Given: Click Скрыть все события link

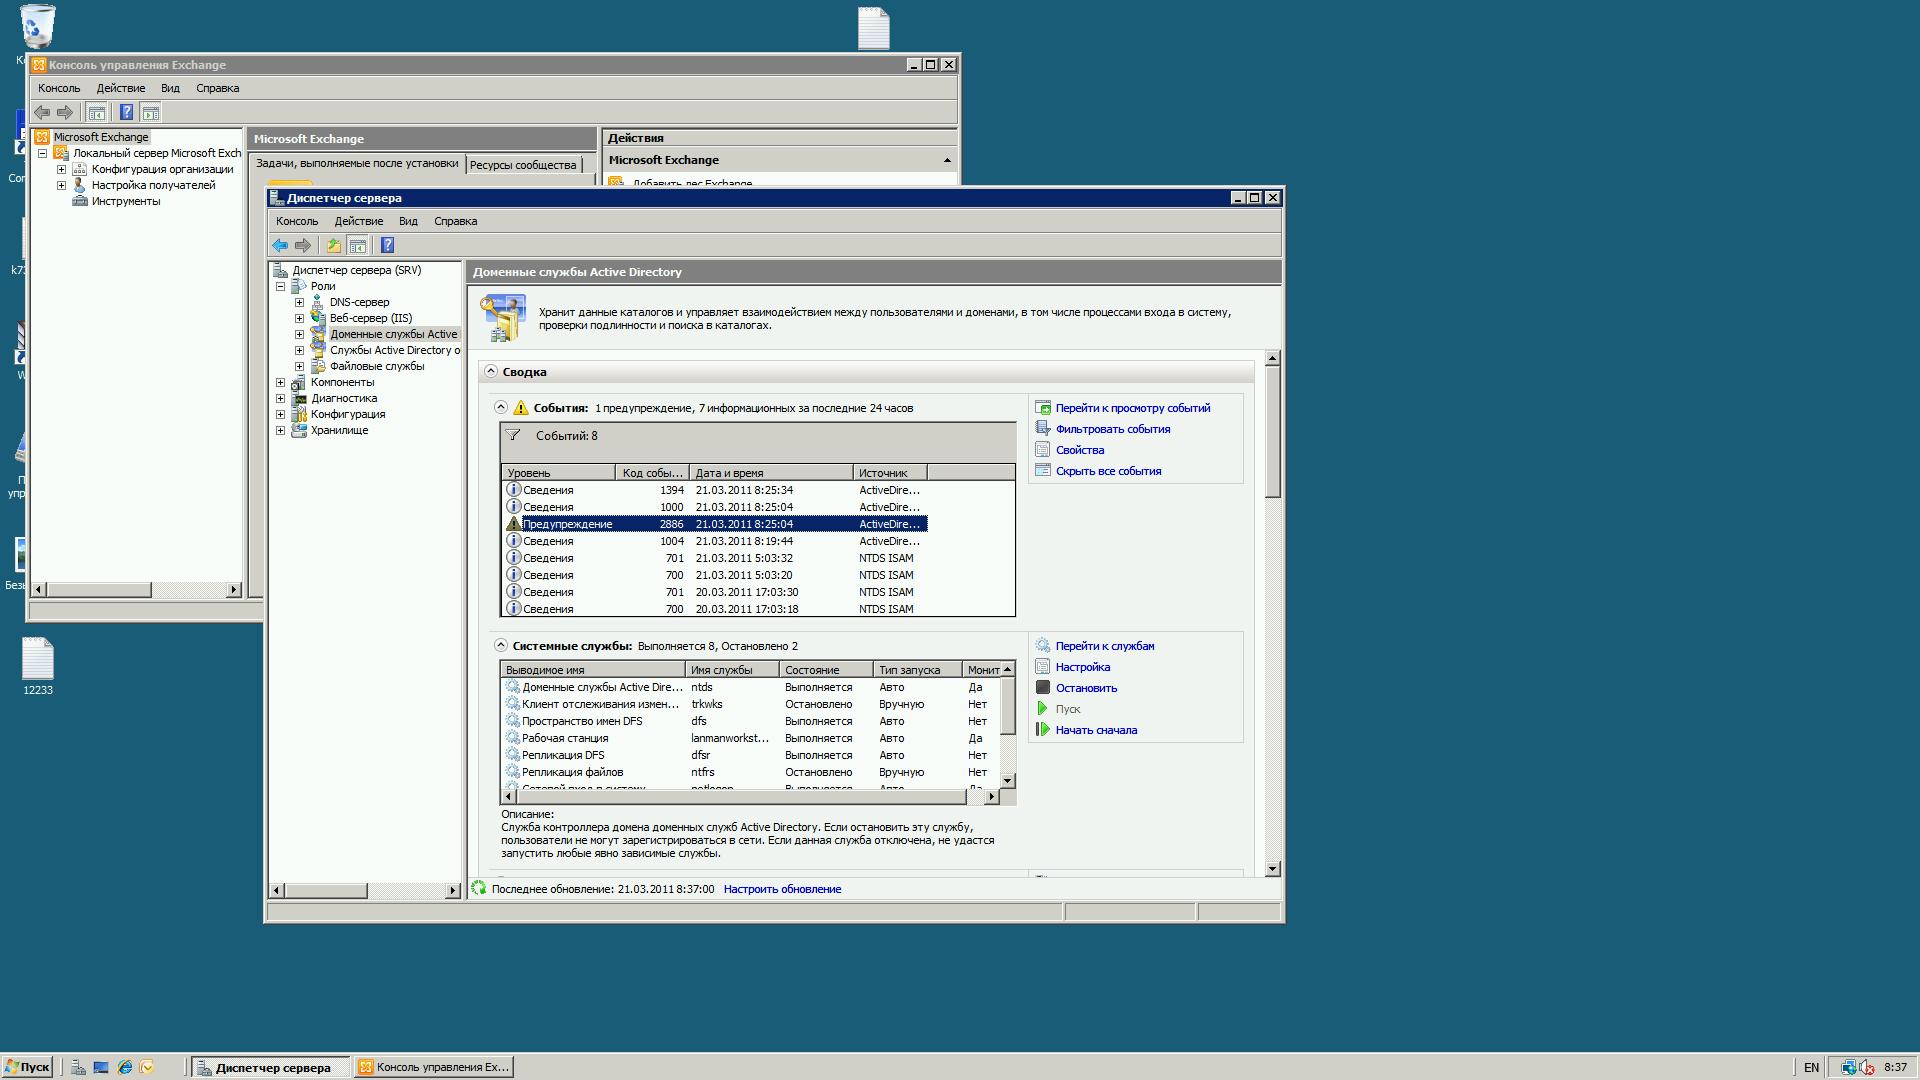Looking at the screenshot, I should click(x=1108, y=471).
